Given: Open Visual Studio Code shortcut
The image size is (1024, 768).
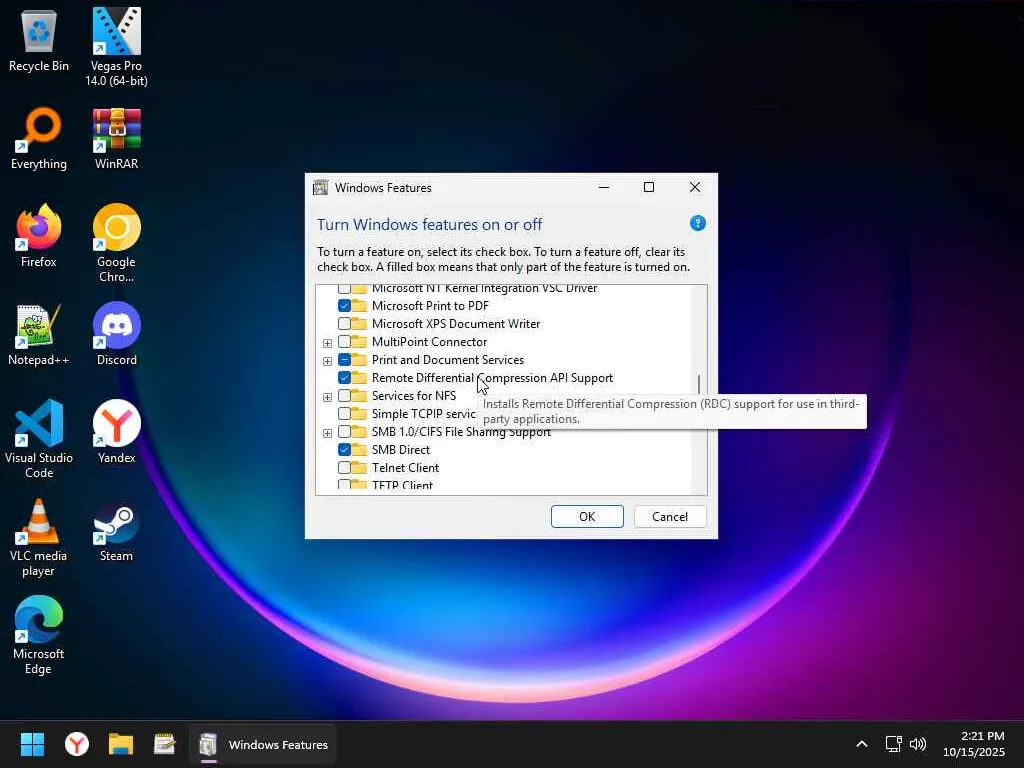Looking at the screenshot, I should coord(39,439).
